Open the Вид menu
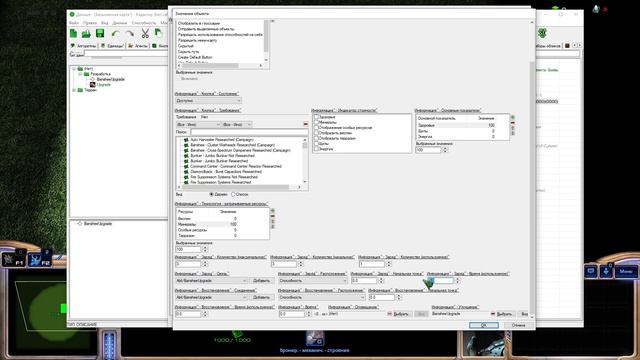 click(x=104, y=23)
